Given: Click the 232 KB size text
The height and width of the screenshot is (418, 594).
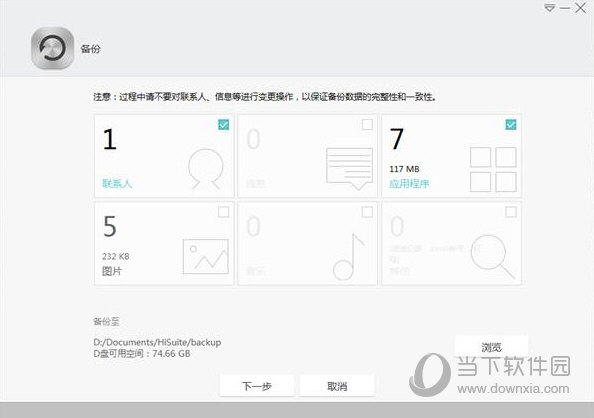Looking at the screenshot, I should [x=116, y=257].
